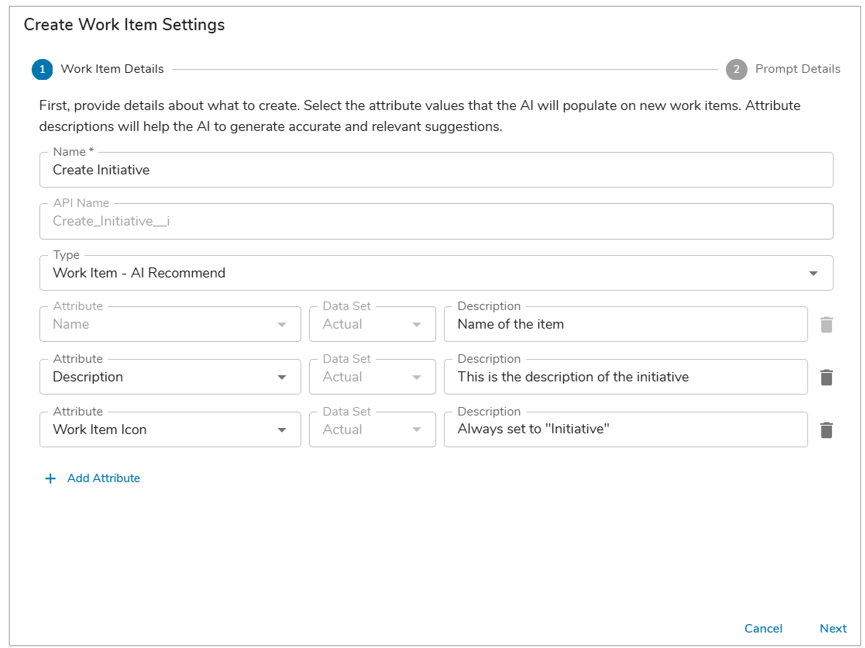865x648 pixels.
Task: Click the trash icon on the Name row
Action: [x=826, y=324]
